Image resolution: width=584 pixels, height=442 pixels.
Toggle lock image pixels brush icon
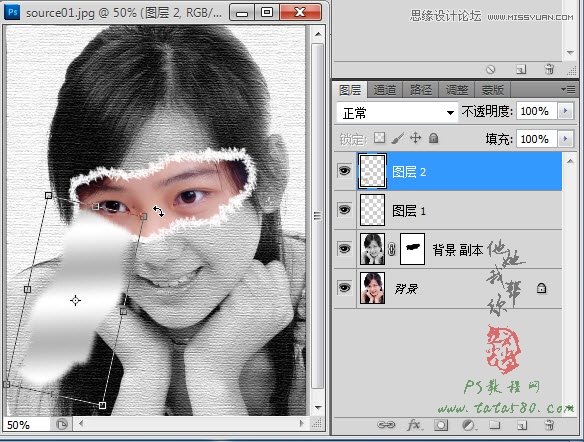[x=397, y=138]
